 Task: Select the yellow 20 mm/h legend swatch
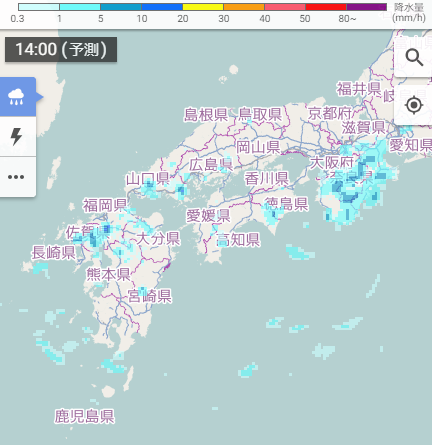pyautogui.click(x=203, y=7)
